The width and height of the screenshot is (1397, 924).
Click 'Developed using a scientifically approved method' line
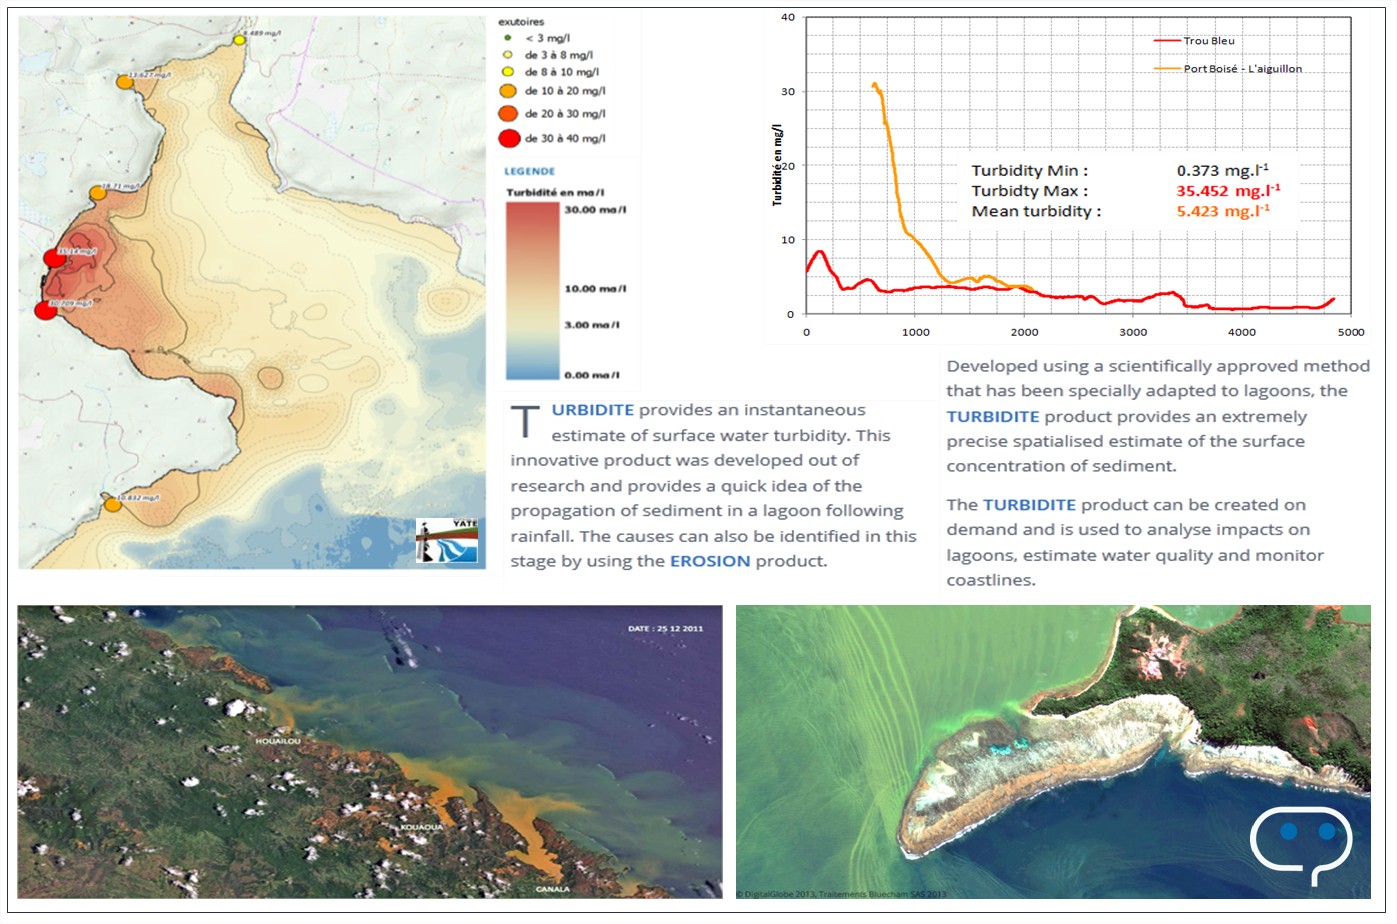(x=1158, y=366)
